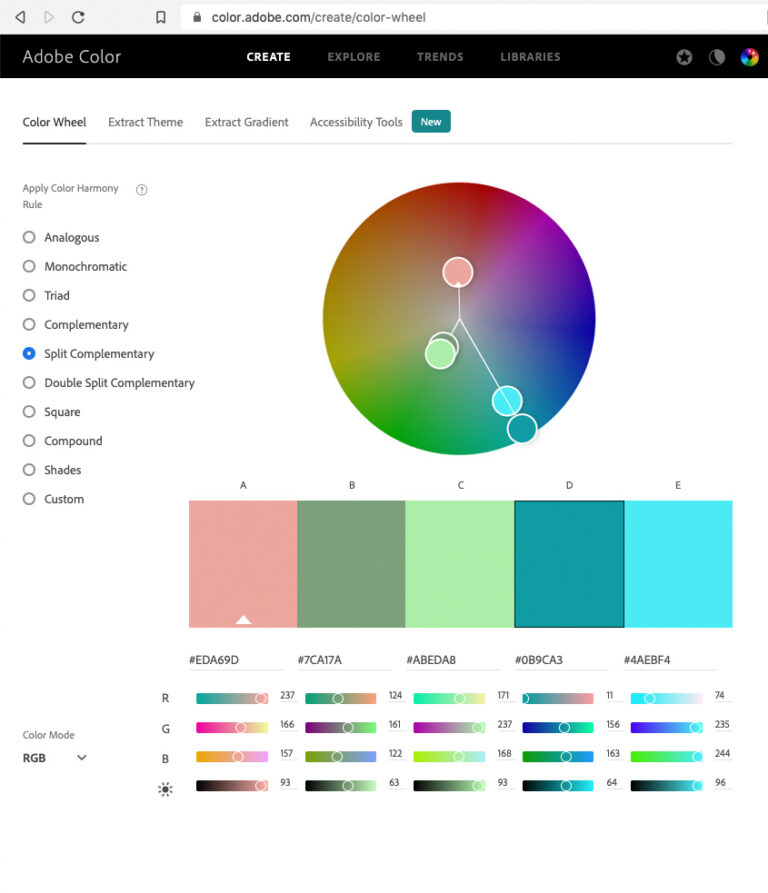Switch to the Extract Theme tab
This screenshot has width=768, height=893.
pos(146,122)
